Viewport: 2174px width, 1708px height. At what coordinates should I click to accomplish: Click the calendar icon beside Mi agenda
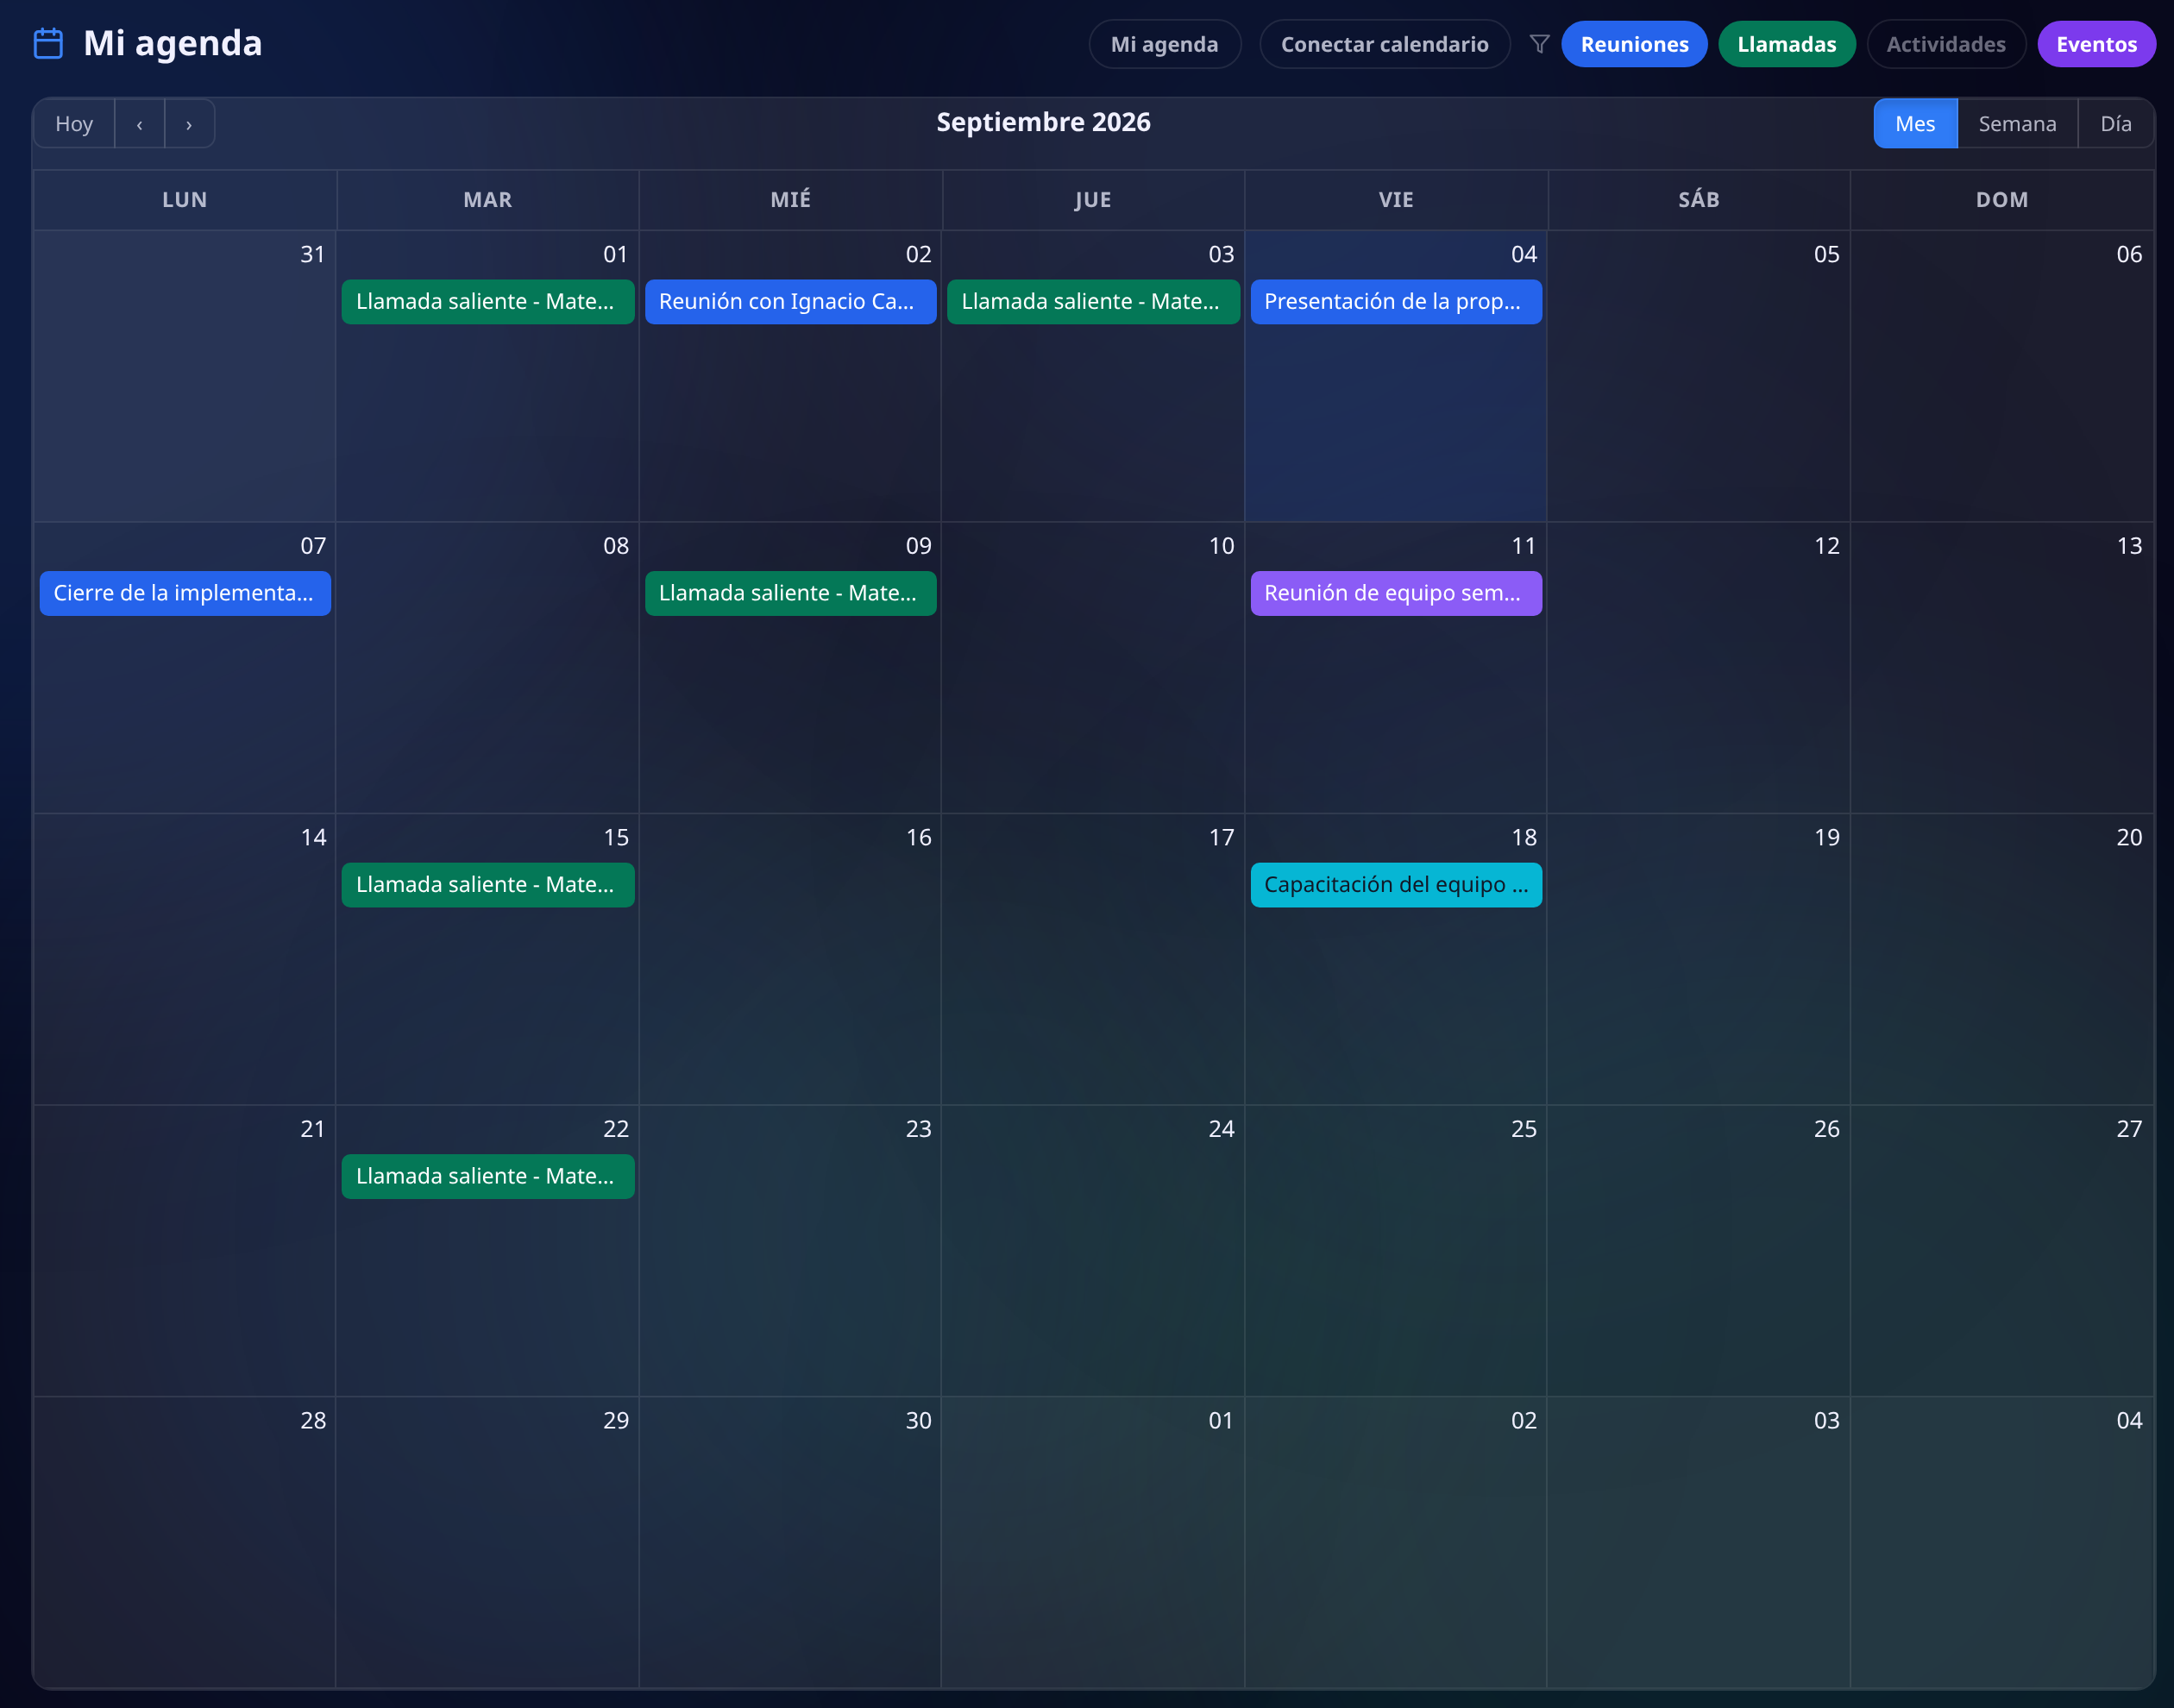tap(48, 44)
